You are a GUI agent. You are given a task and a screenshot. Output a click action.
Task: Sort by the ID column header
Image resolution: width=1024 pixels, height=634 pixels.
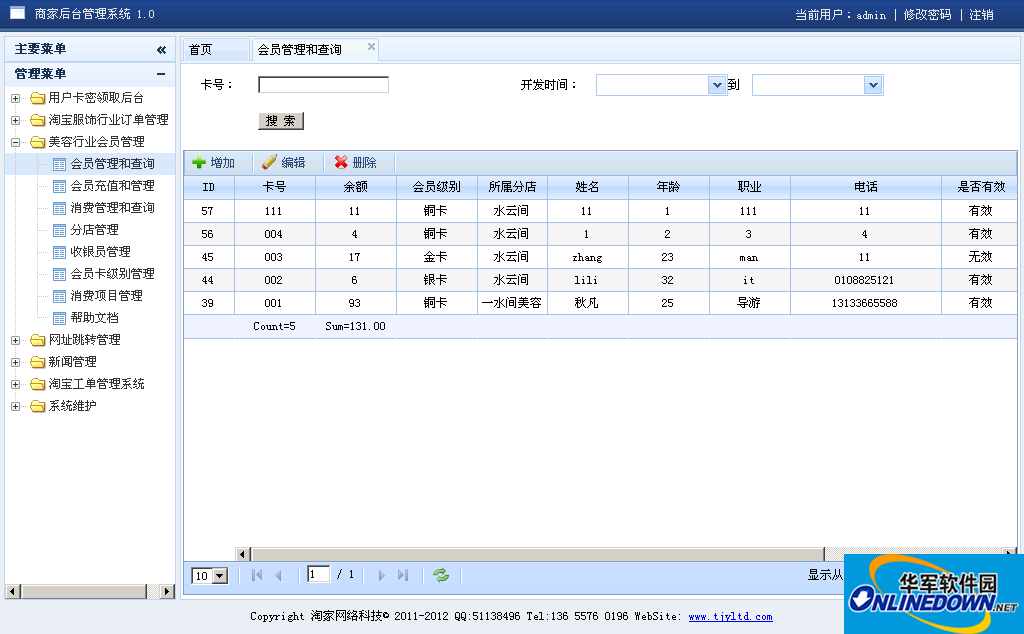pos(208,187)
